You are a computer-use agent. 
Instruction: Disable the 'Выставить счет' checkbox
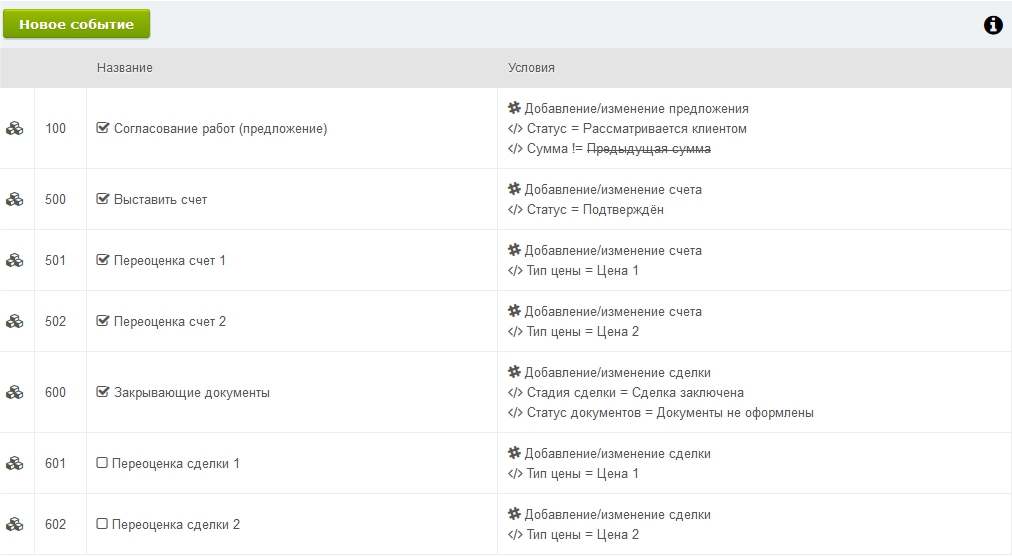pos(102,199)
